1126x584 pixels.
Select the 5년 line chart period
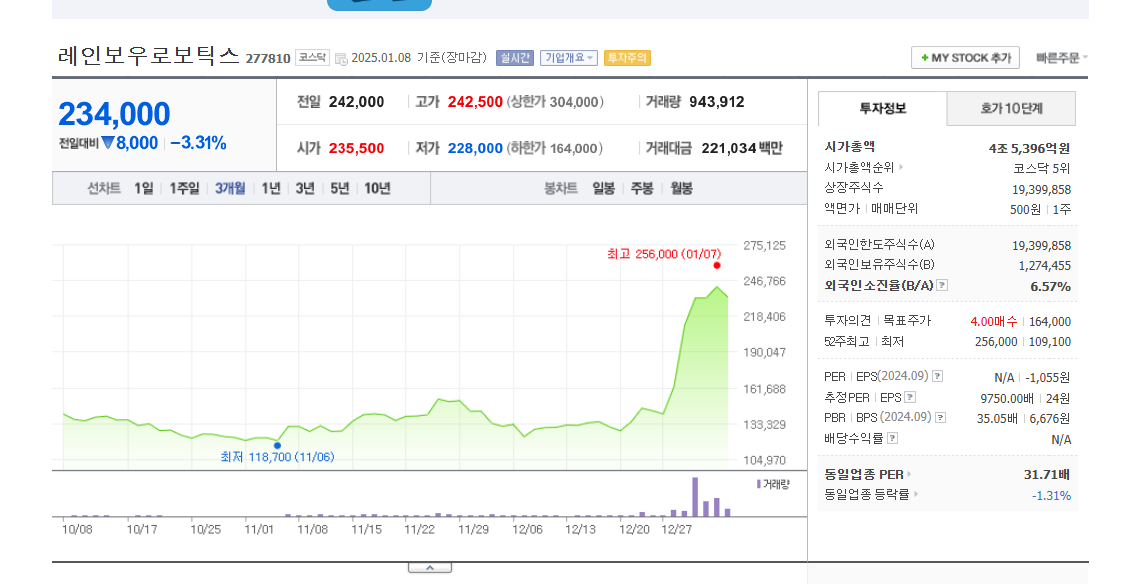[x=340, y=188]
